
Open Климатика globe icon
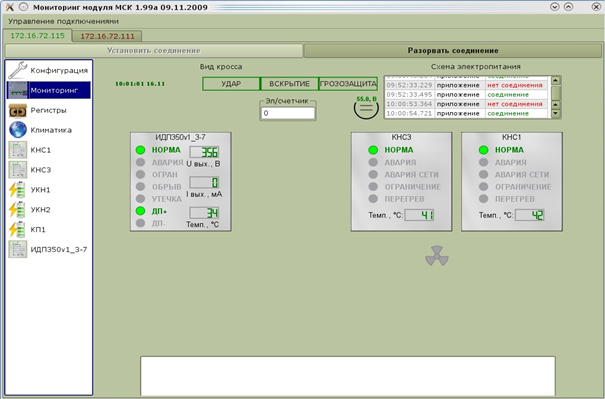[x=18, y=130]
